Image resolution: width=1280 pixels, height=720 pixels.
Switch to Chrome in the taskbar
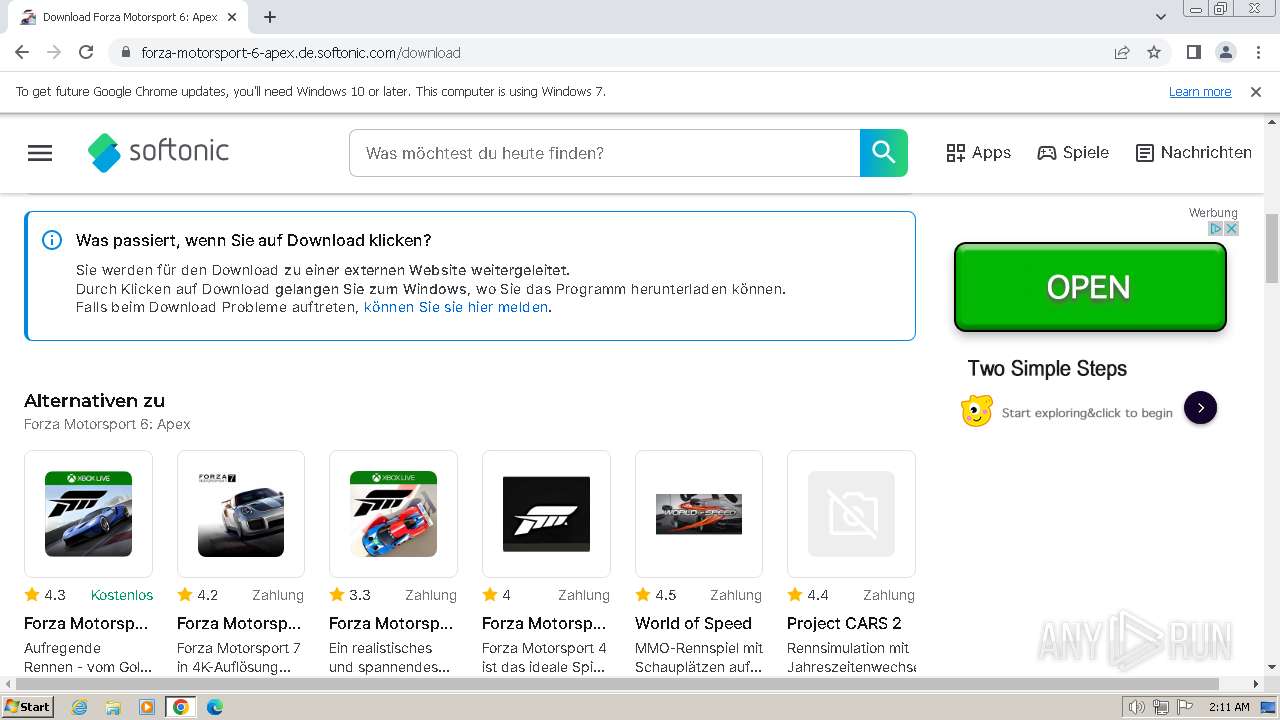tap(181, 707)
